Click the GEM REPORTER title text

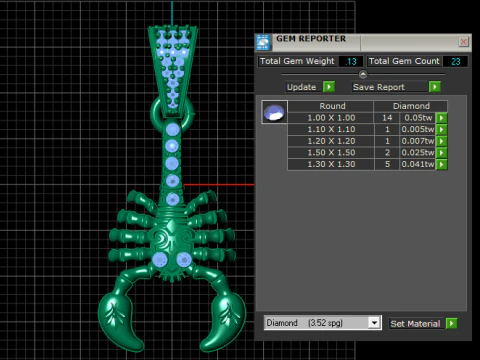pos(311,39)
